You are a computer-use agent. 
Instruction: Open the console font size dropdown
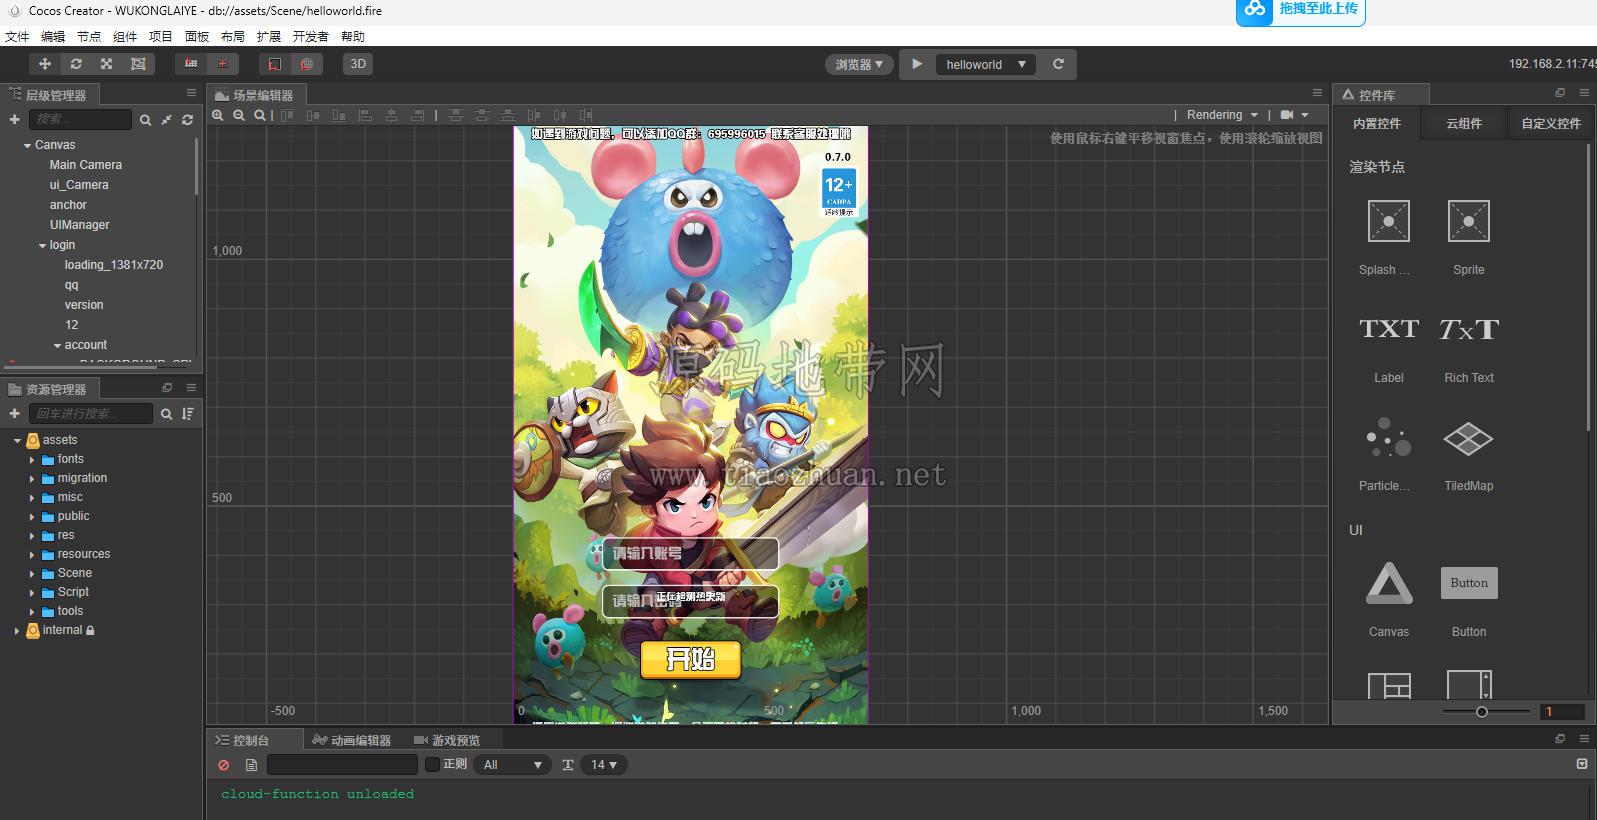603,765
